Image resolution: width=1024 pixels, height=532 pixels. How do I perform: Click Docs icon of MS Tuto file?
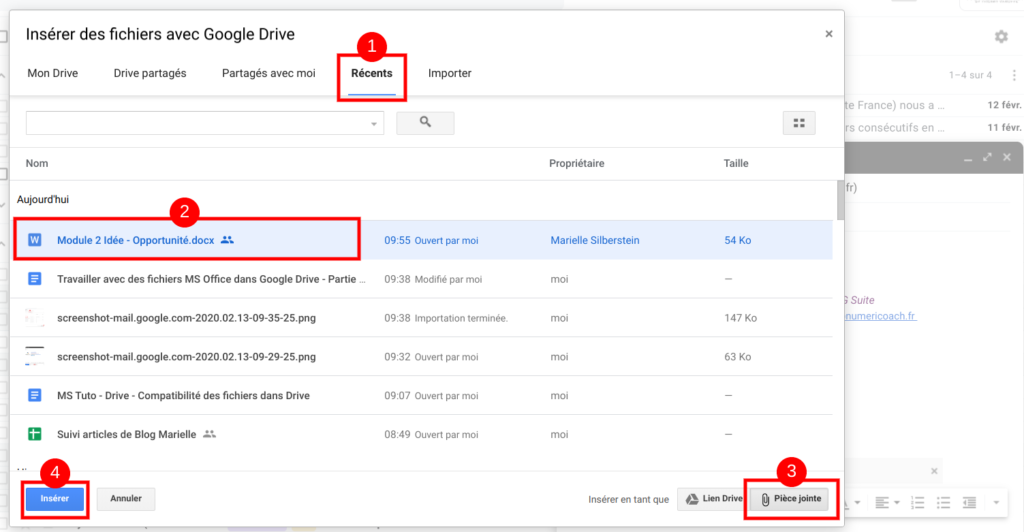(x=35, y=396)
